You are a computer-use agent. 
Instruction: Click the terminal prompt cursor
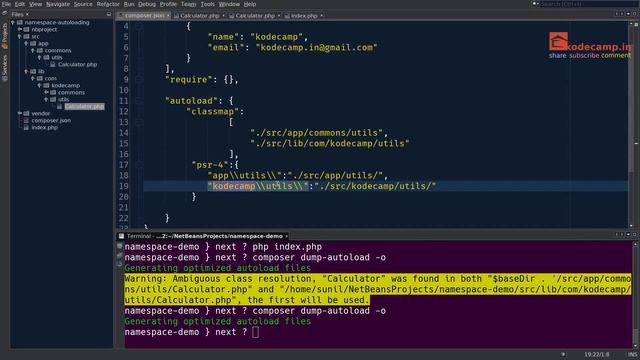tap(255, 332)
